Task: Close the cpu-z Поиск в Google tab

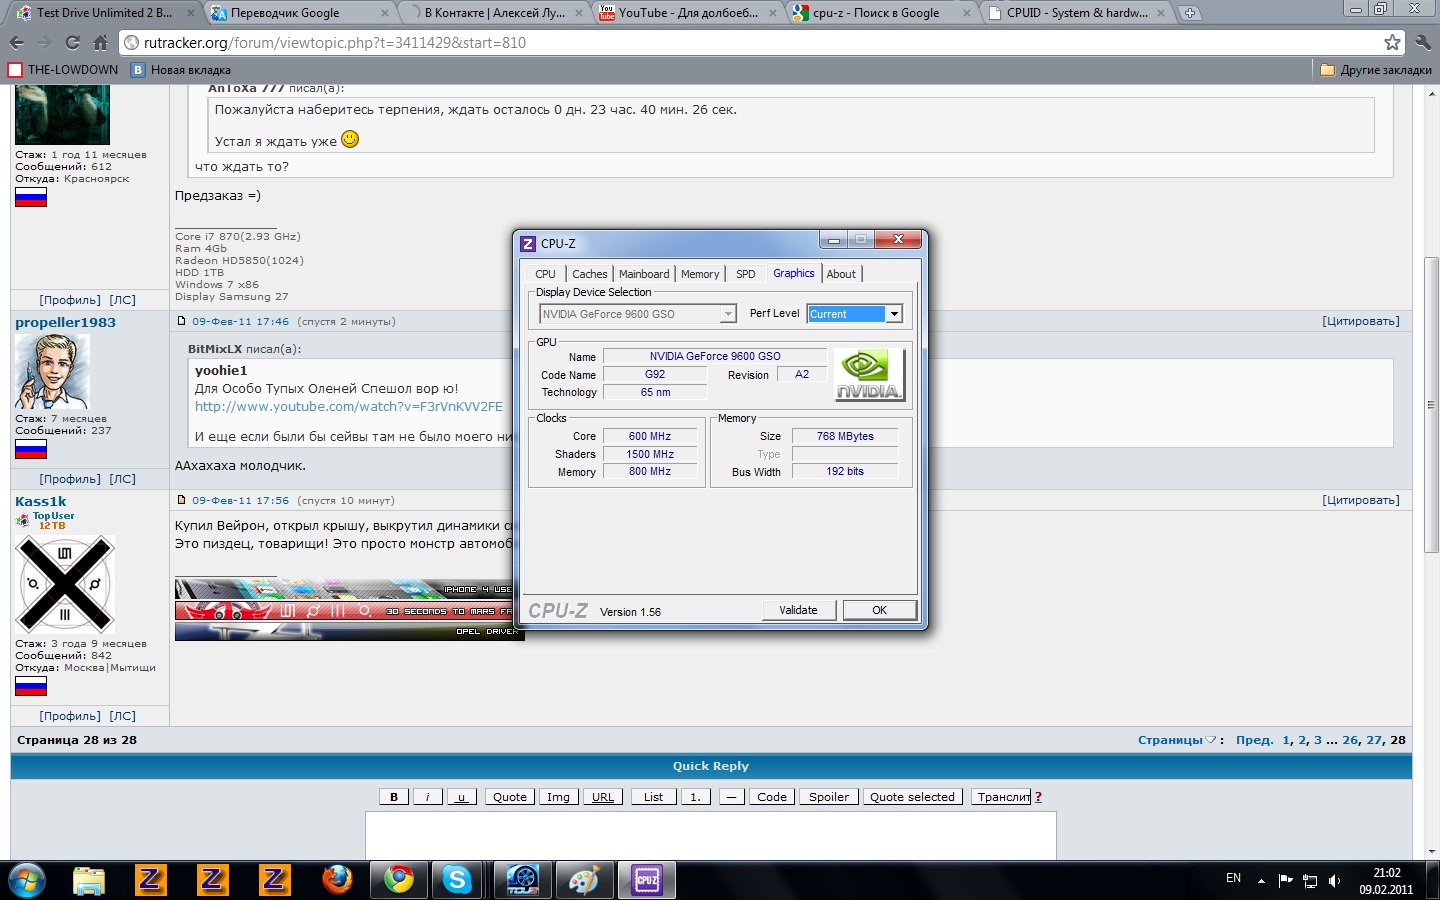Action: (967, 13)
